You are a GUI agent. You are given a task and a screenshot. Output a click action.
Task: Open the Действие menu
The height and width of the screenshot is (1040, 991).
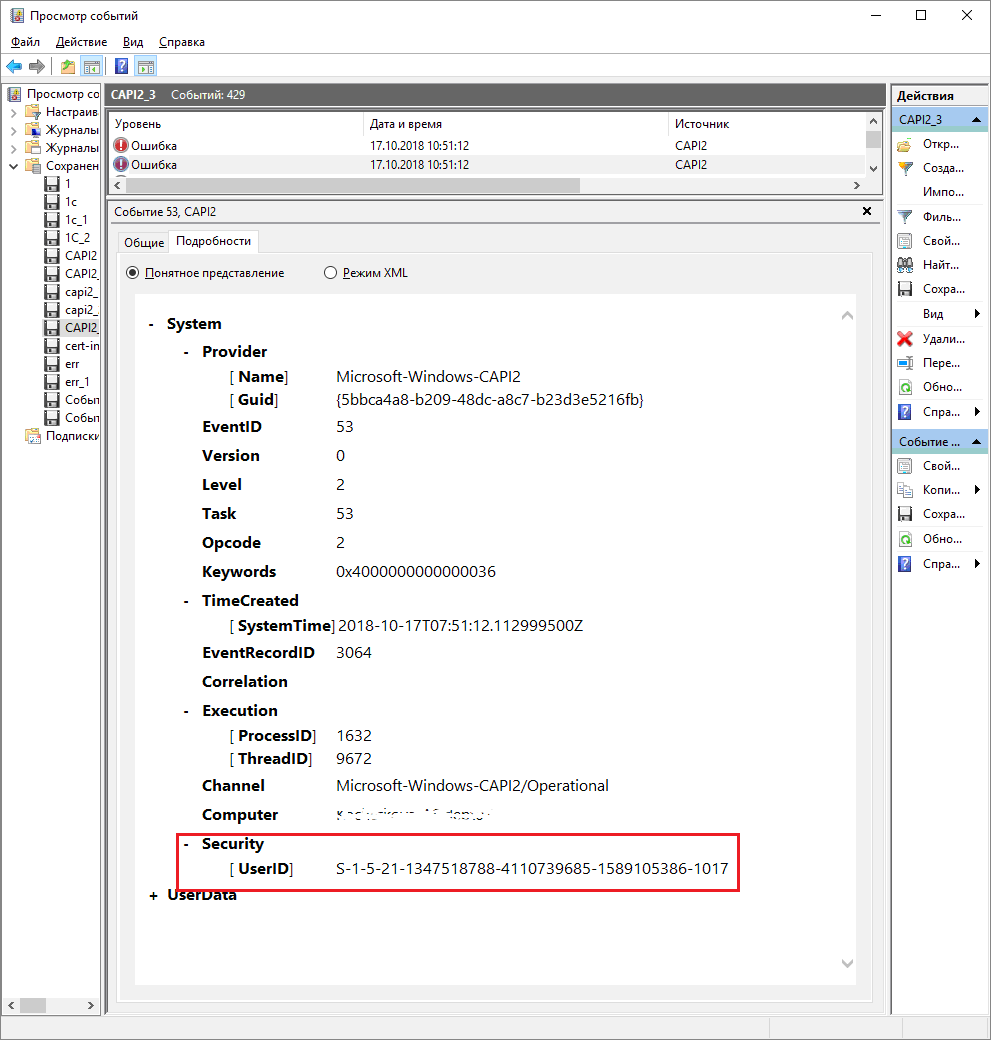click(82, 42)
